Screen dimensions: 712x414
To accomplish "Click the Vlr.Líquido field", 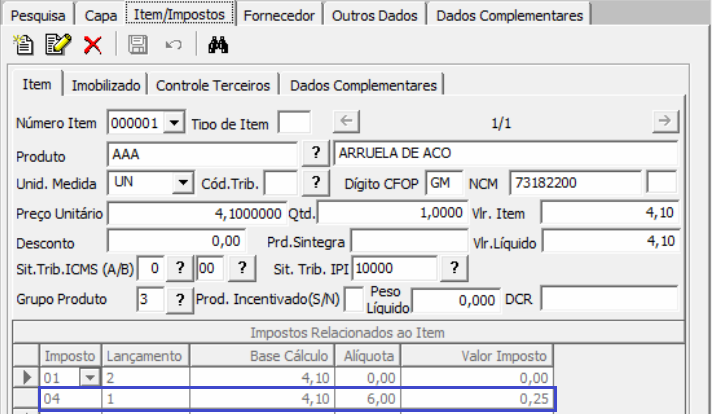I will click(610, 241).
